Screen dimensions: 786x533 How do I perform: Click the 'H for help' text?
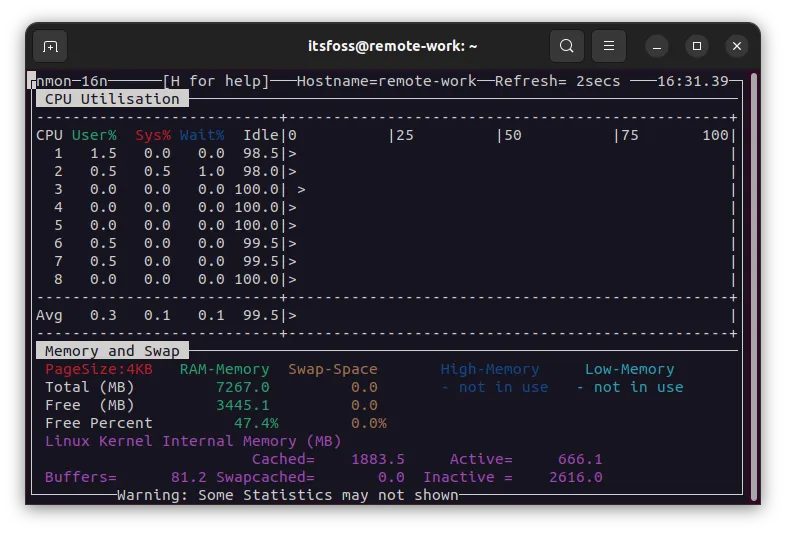click(216, 81)
